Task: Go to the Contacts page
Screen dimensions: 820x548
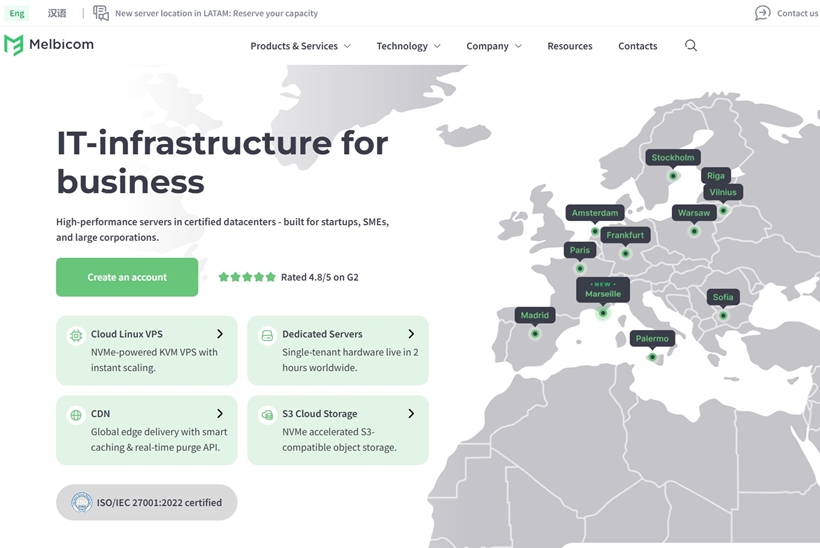Action: coord(637,46)
